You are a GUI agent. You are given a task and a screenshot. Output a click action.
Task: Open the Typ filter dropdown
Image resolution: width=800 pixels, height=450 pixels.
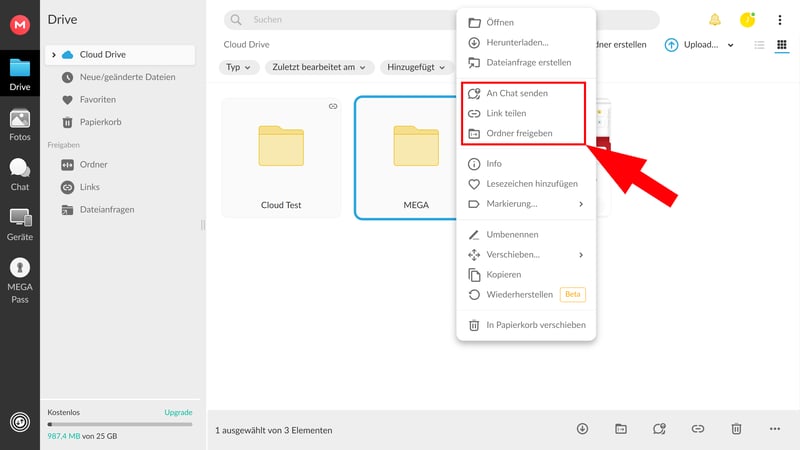pyautogui.click(x=239, y=67)
